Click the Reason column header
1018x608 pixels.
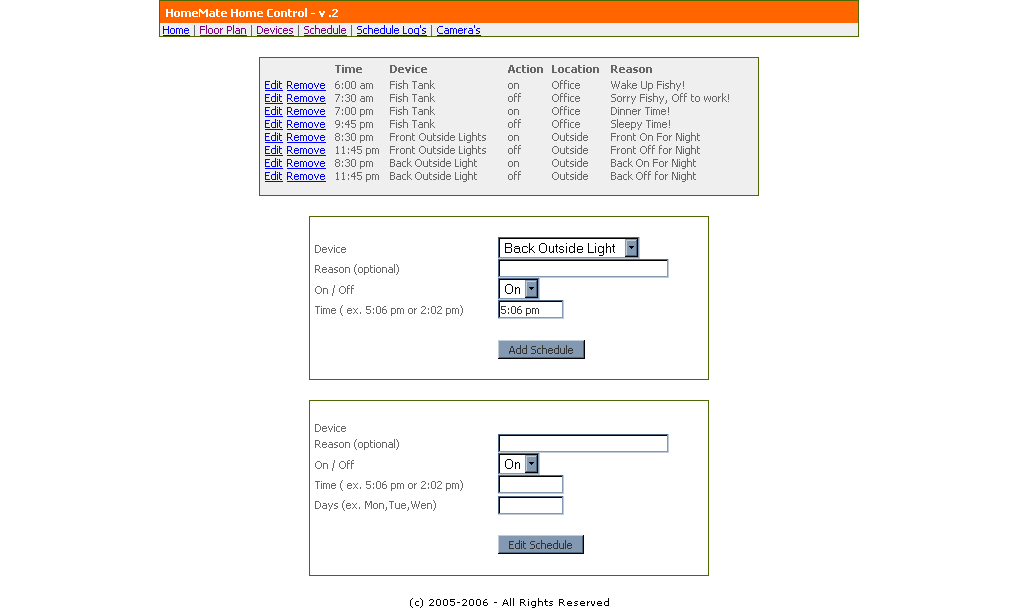(x=631, y=69)
